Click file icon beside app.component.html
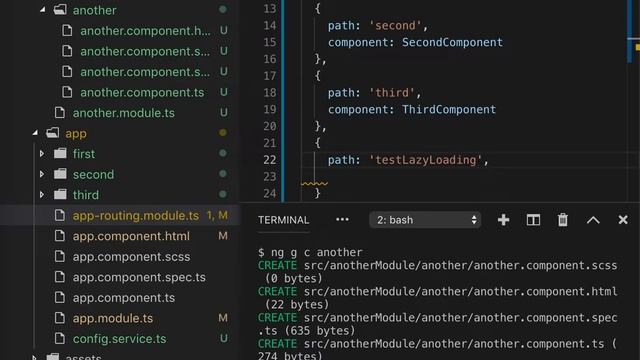Screen dimensions: 640x360 [x=60, y=236]
